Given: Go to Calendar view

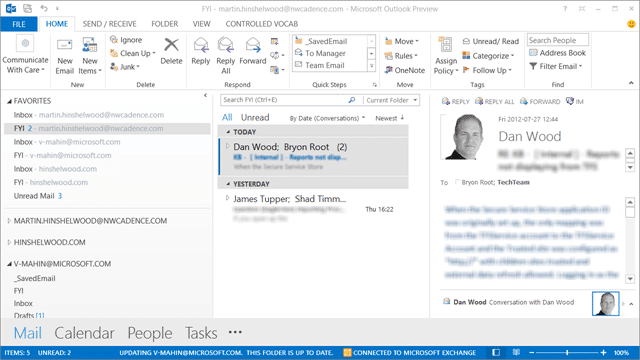Looking at the screenshot, I should click(x=84, y=333).
